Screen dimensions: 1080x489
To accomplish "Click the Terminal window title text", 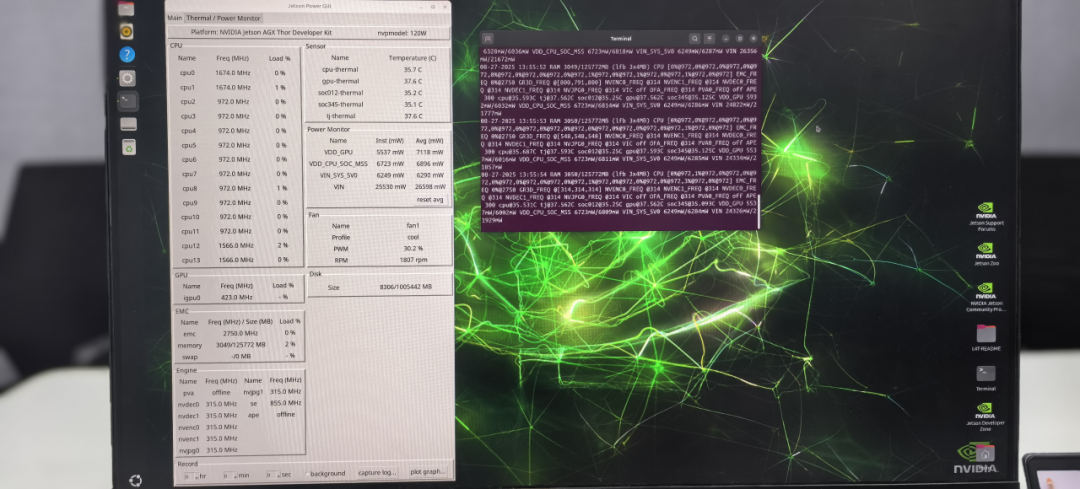I will (x=621, y=39).
